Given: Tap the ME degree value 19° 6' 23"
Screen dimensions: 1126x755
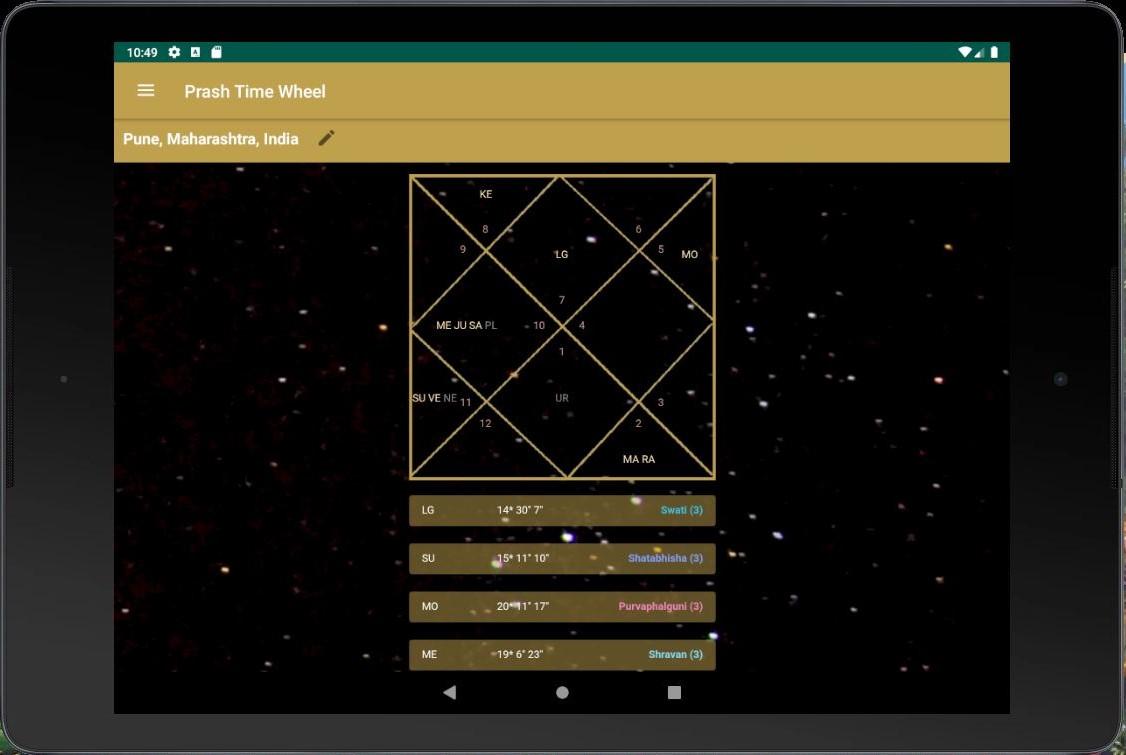Looking at the screenshot, I should tap(520, 654).
